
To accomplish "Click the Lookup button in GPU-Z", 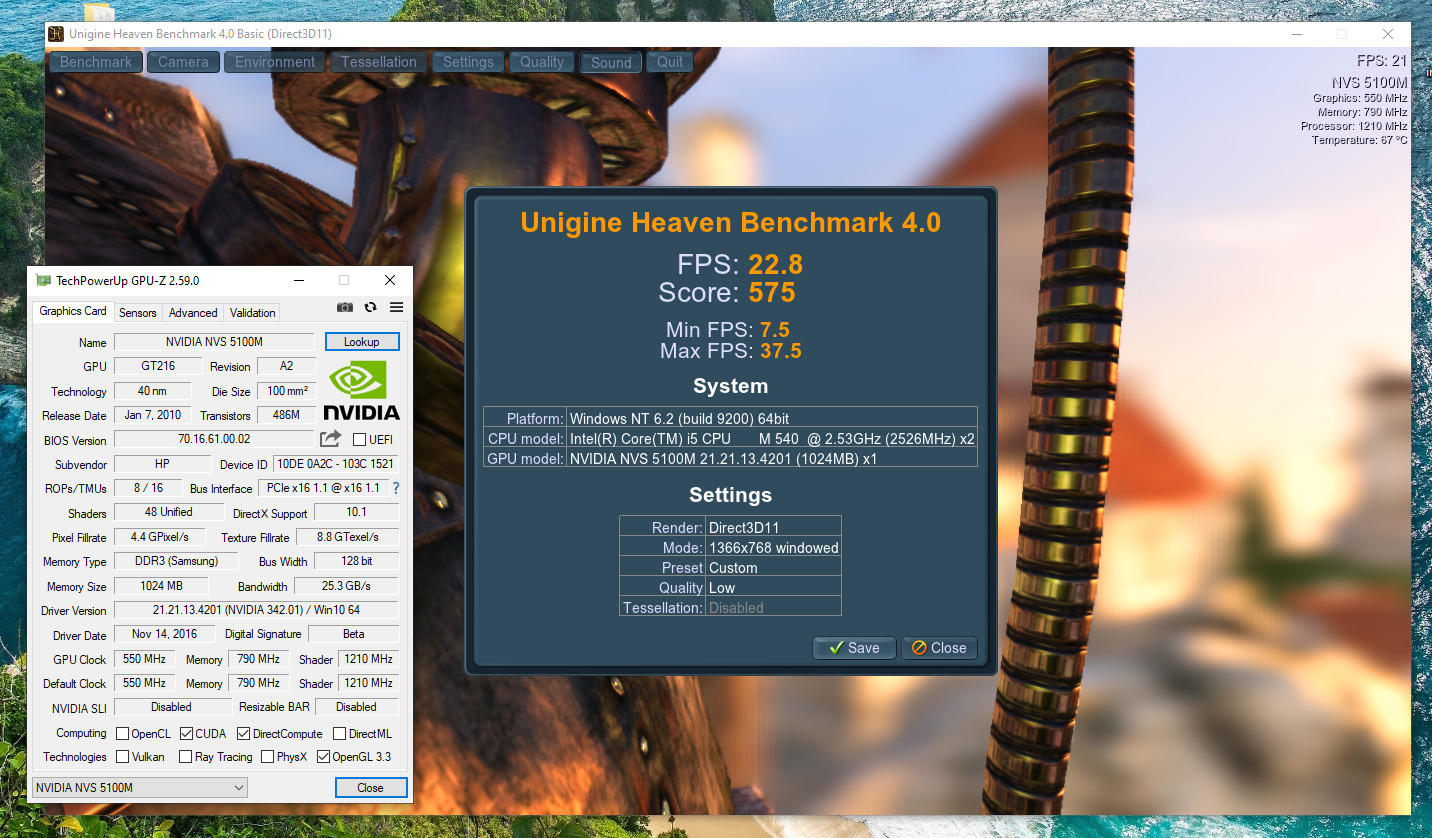I will click(x=362, y=342).
